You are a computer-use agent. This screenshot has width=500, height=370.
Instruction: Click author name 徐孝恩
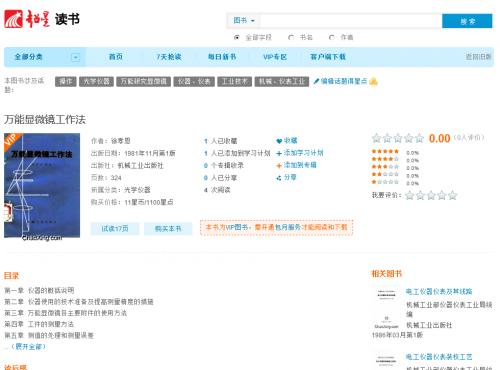[120, 141]
